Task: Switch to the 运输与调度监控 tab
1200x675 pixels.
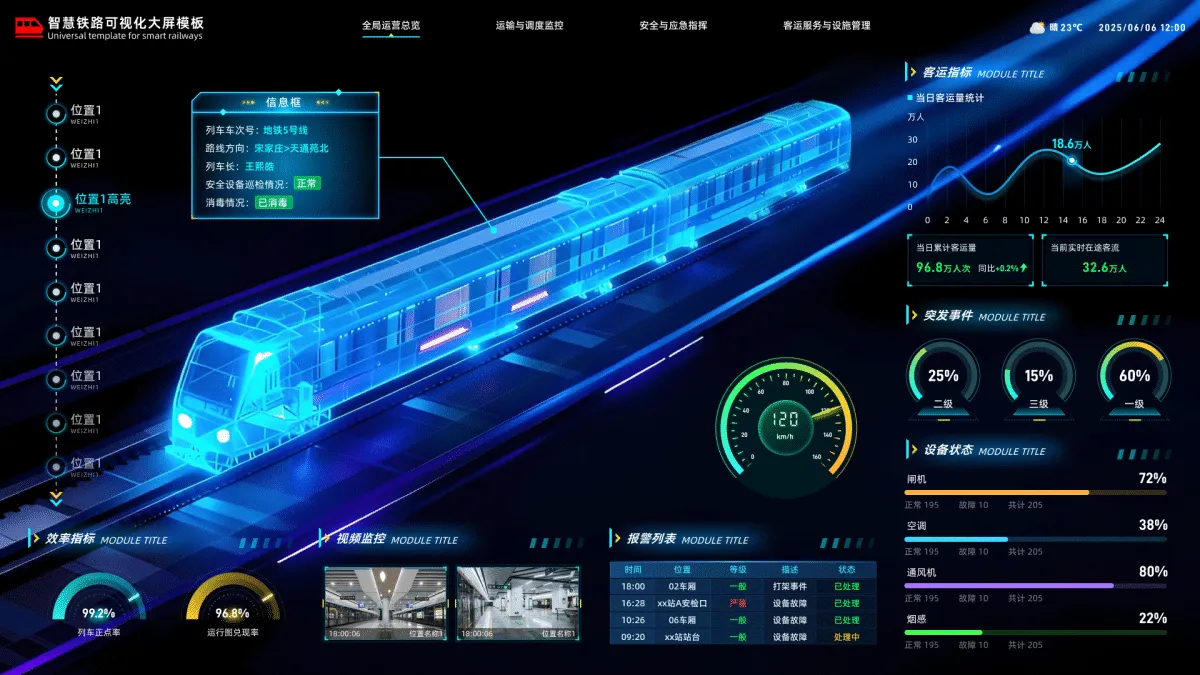Action: pyautogui.click(x=529, y=26)
